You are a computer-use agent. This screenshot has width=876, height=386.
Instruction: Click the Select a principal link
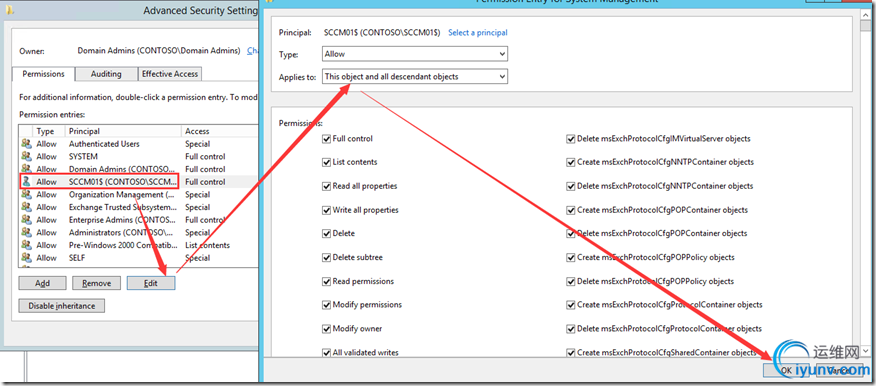[x=478, y=32]
